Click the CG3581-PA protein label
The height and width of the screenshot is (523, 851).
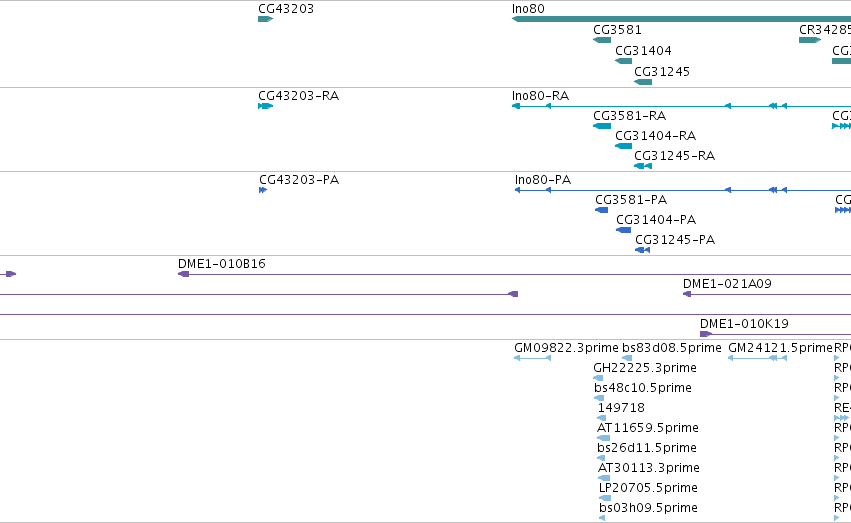click(x=631, y=200)
